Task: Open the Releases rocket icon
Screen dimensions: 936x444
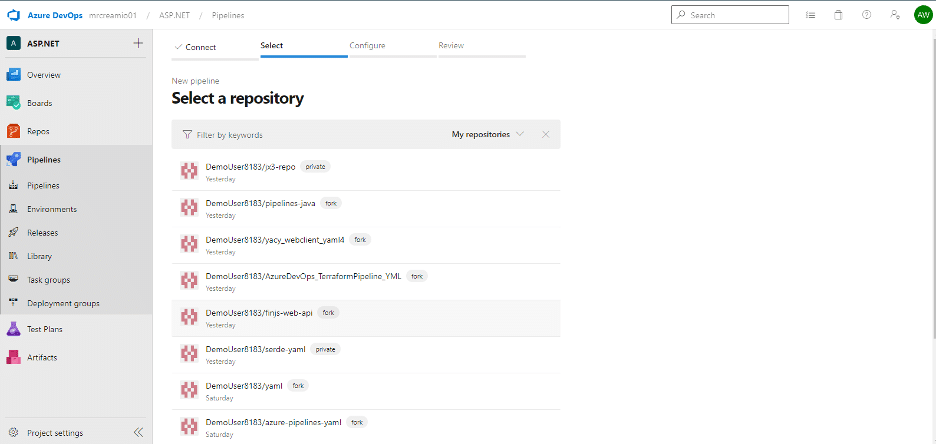Action: [13, 233]
